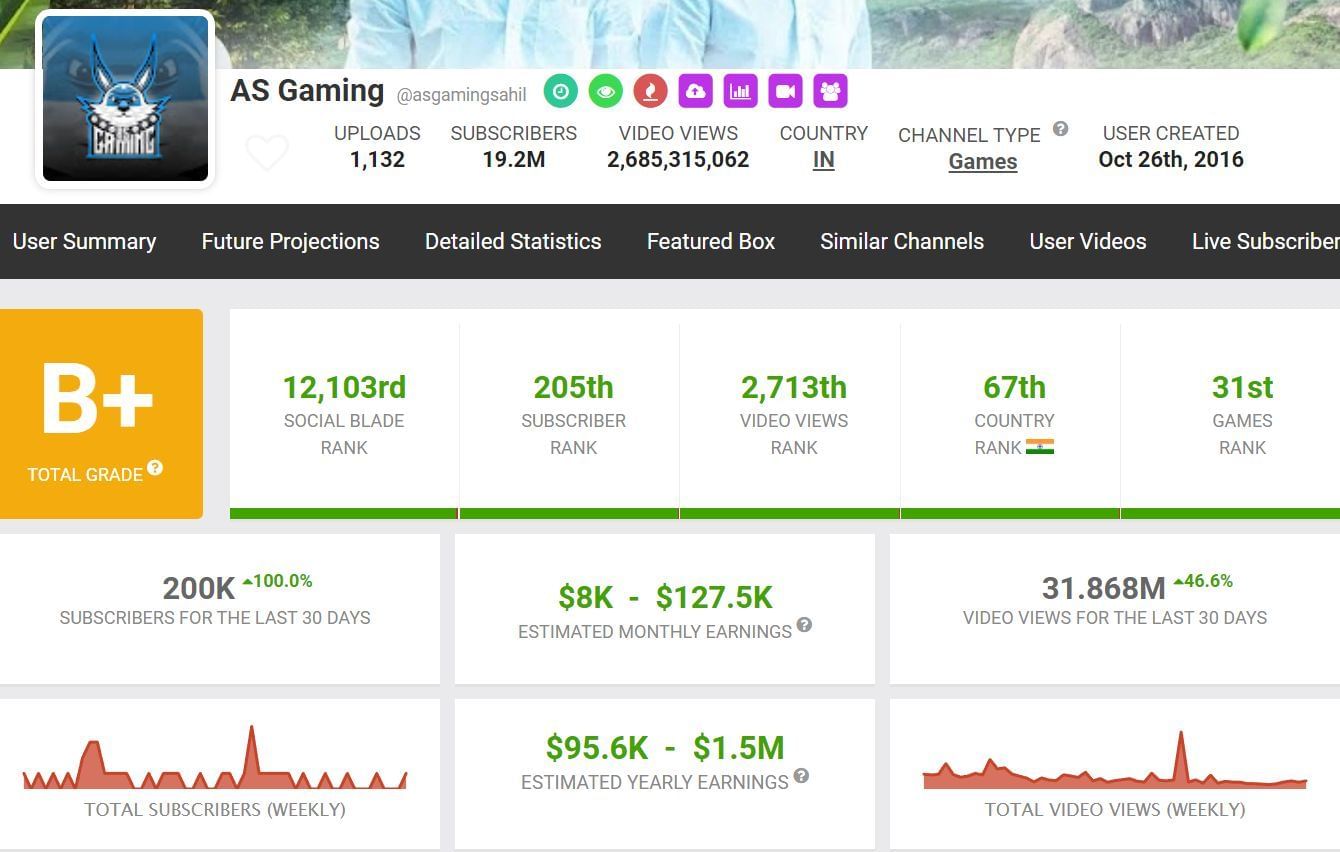Switch to the Future Projections tab

pos(290,241)
